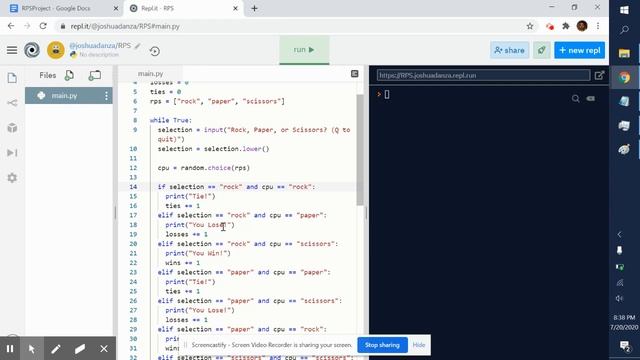This screenshot has width=640, height=360.
Task: Open main.py three-dot options menu
Action: (106, 96)
